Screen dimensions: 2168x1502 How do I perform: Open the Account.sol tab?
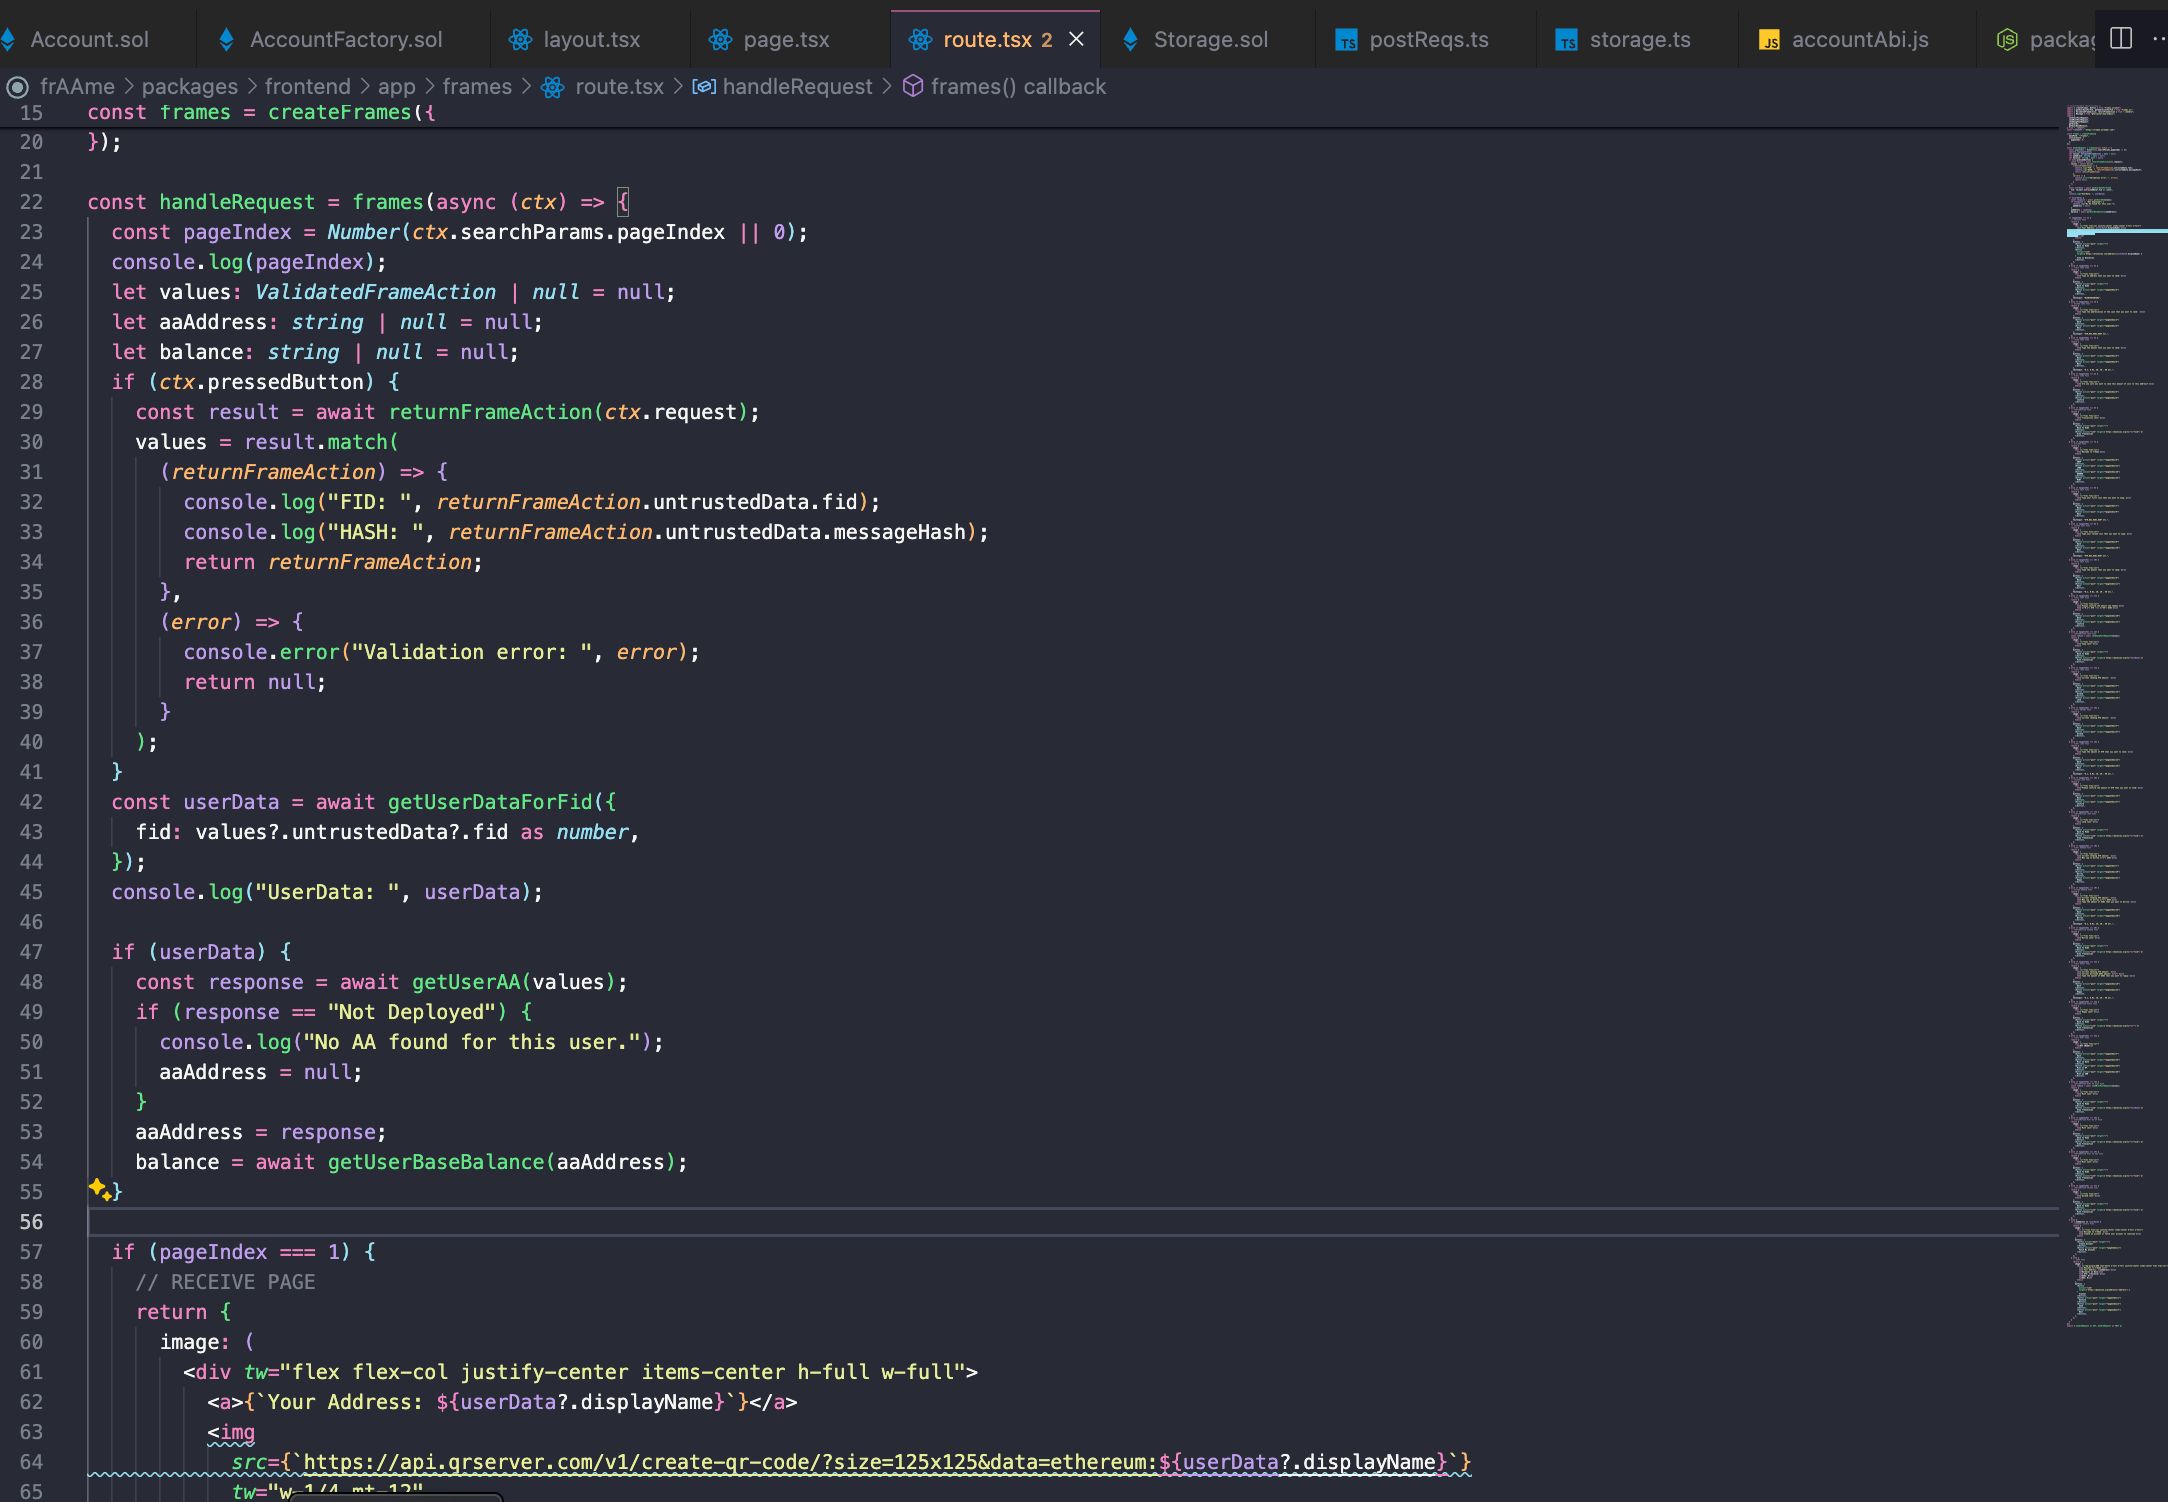tap(88, 39)
